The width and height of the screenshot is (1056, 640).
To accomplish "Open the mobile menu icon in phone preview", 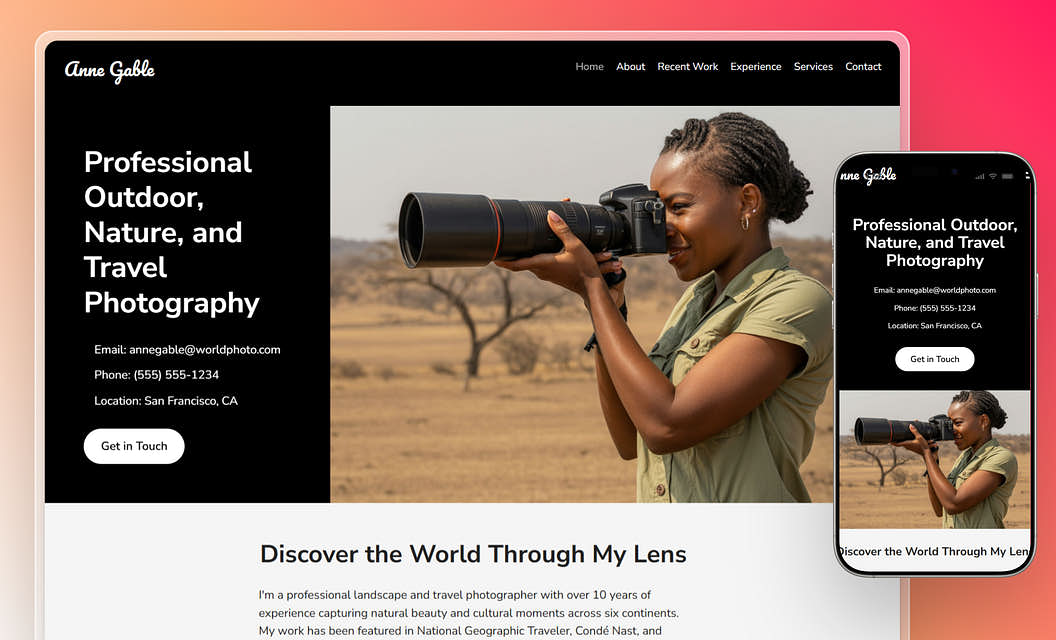I will [1027, 176].
